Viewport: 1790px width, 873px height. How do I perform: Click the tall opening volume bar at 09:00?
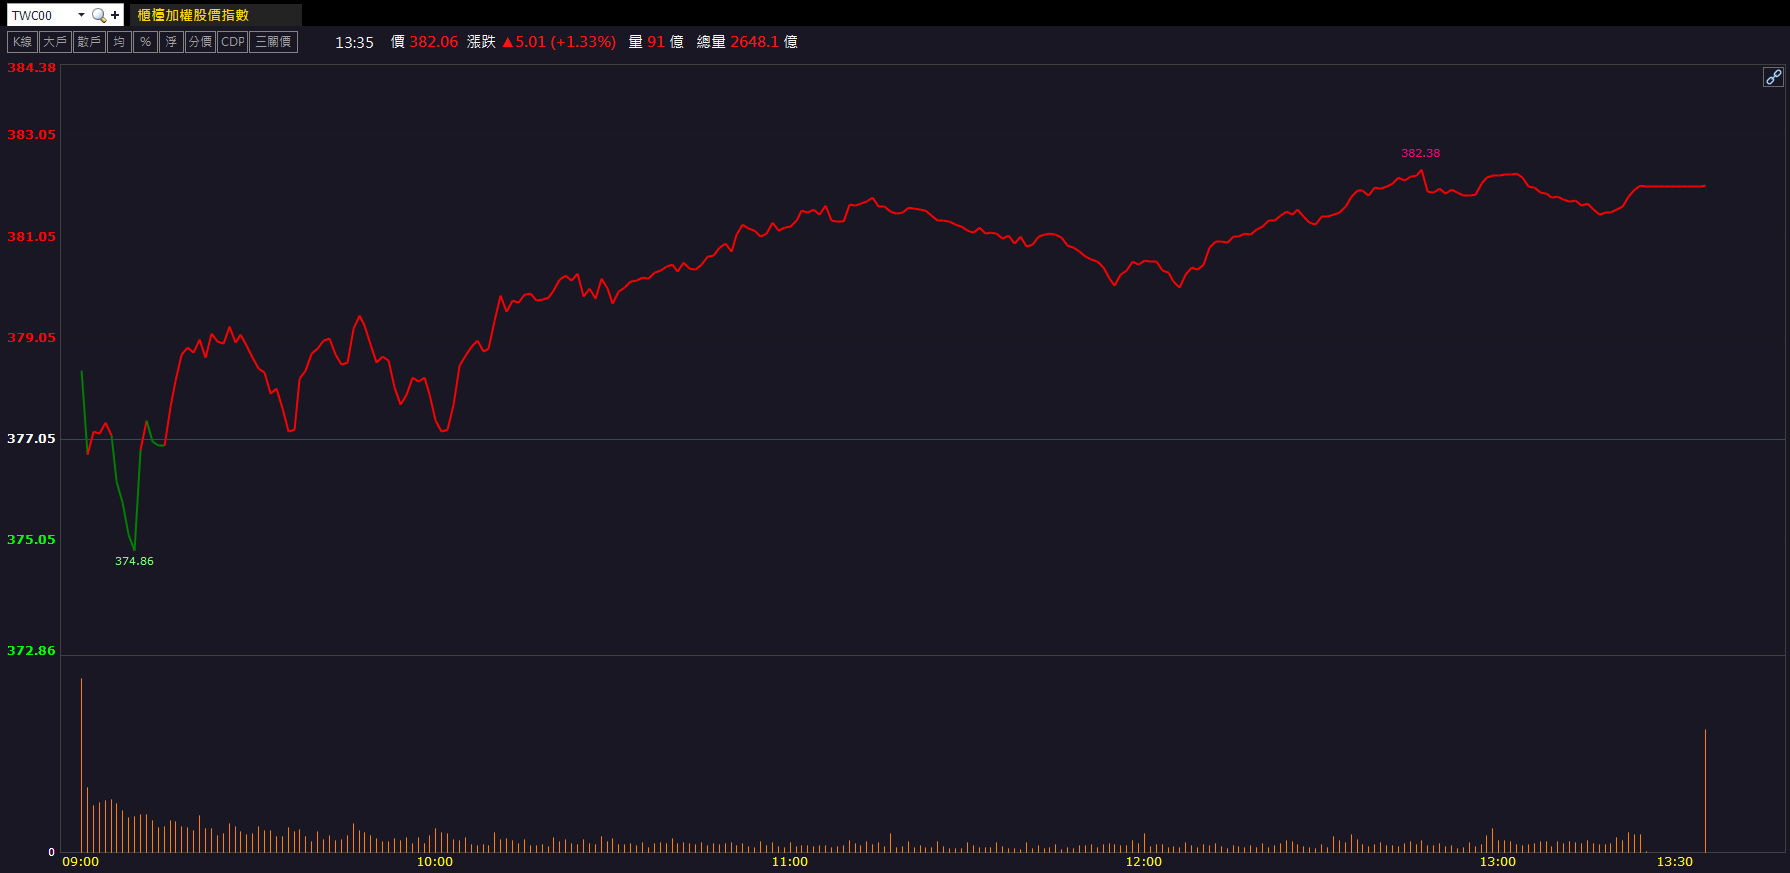(x=81, y=765)
